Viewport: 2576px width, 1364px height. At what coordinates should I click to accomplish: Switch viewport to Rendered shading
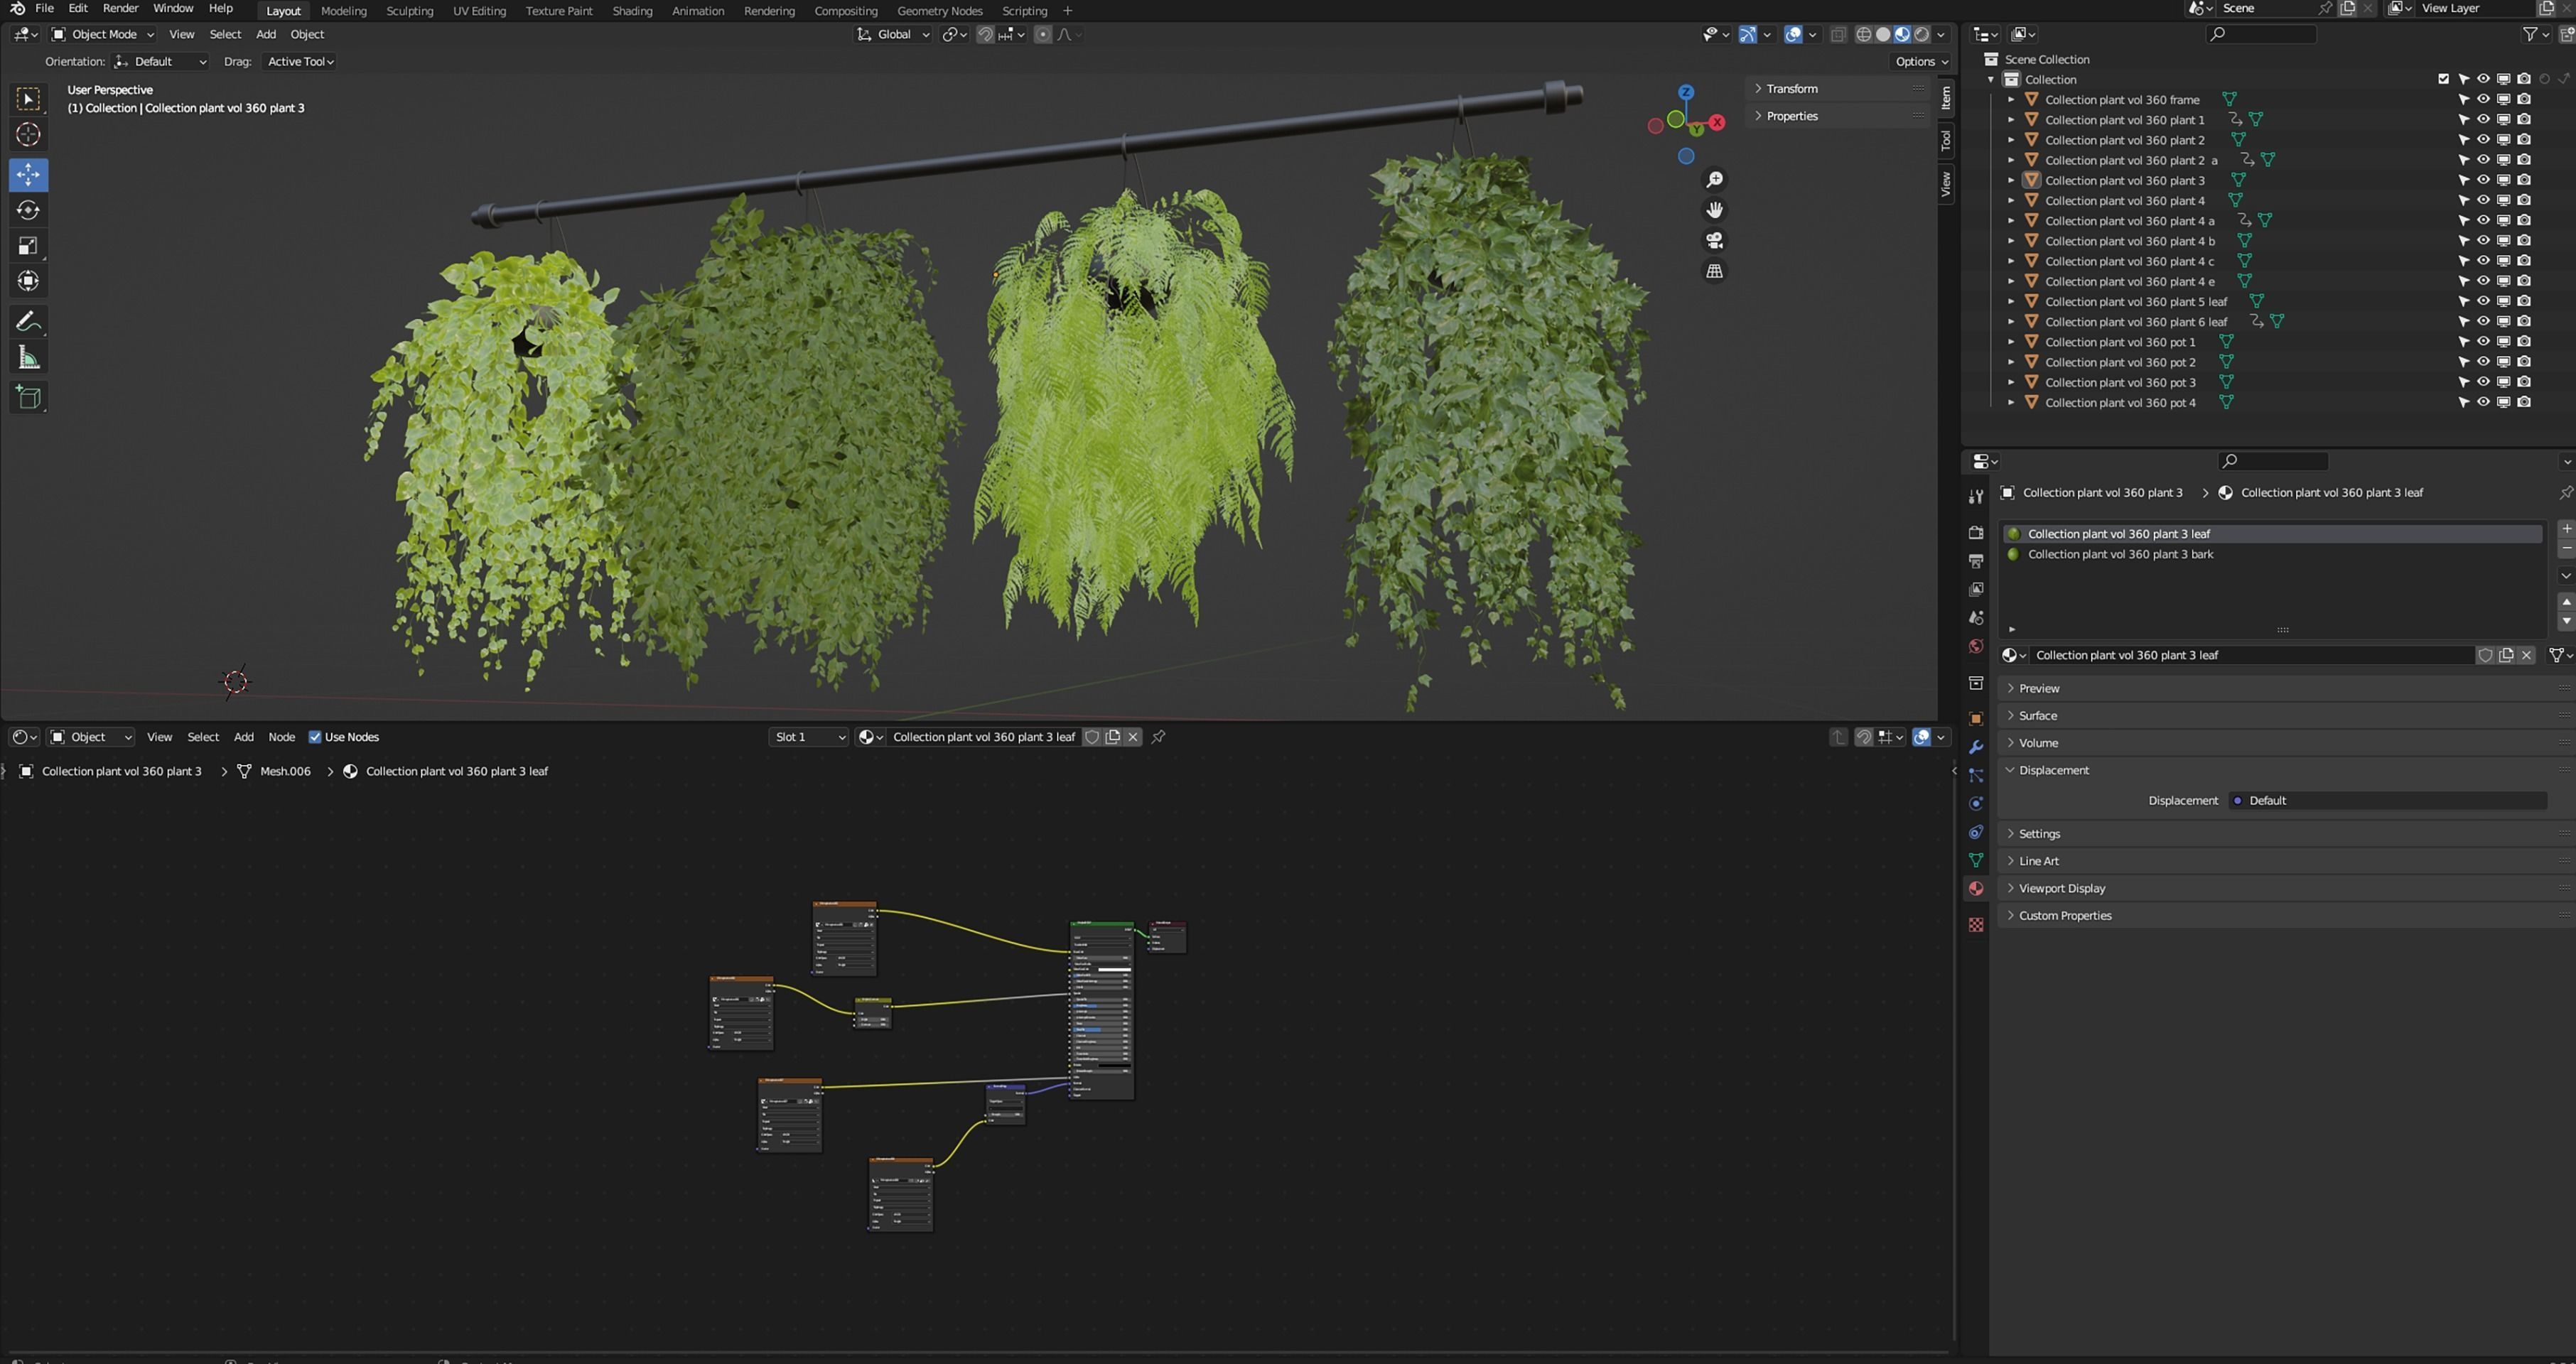pos(1921,34)
